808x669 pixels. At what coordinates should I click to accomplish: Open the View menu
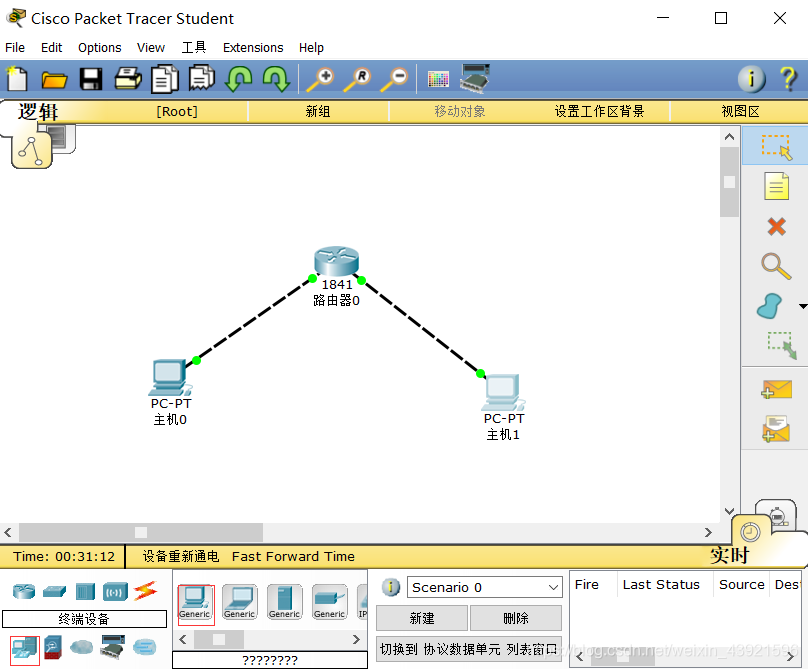click(x=150, y=48)
